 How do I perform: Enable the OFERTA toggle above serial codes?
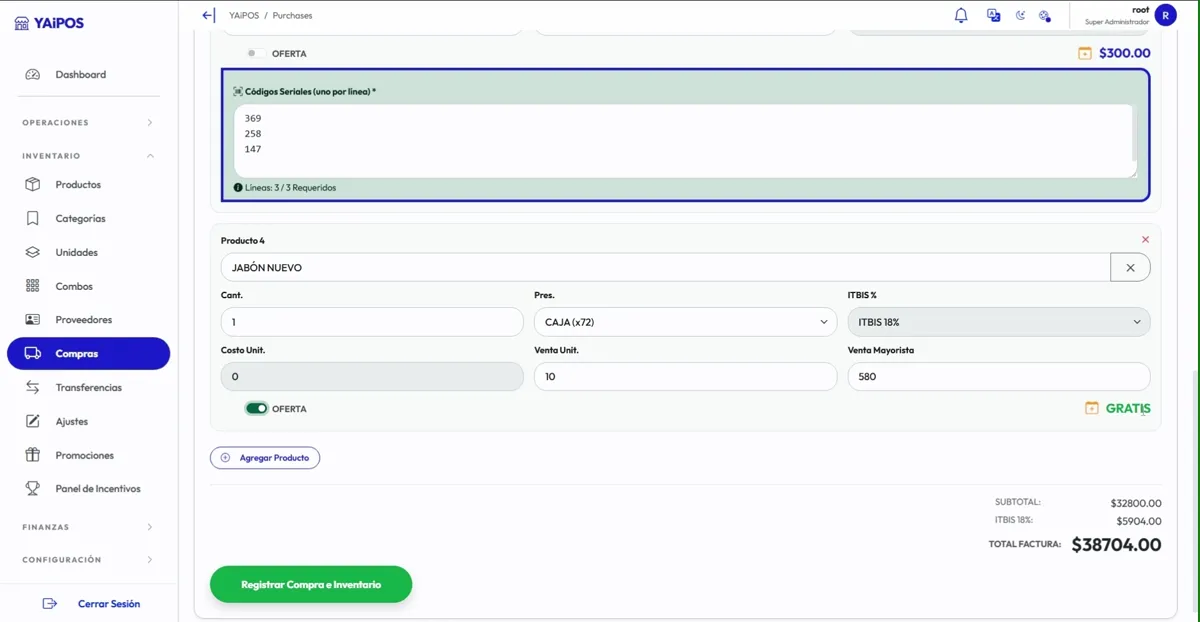(257, 53)
